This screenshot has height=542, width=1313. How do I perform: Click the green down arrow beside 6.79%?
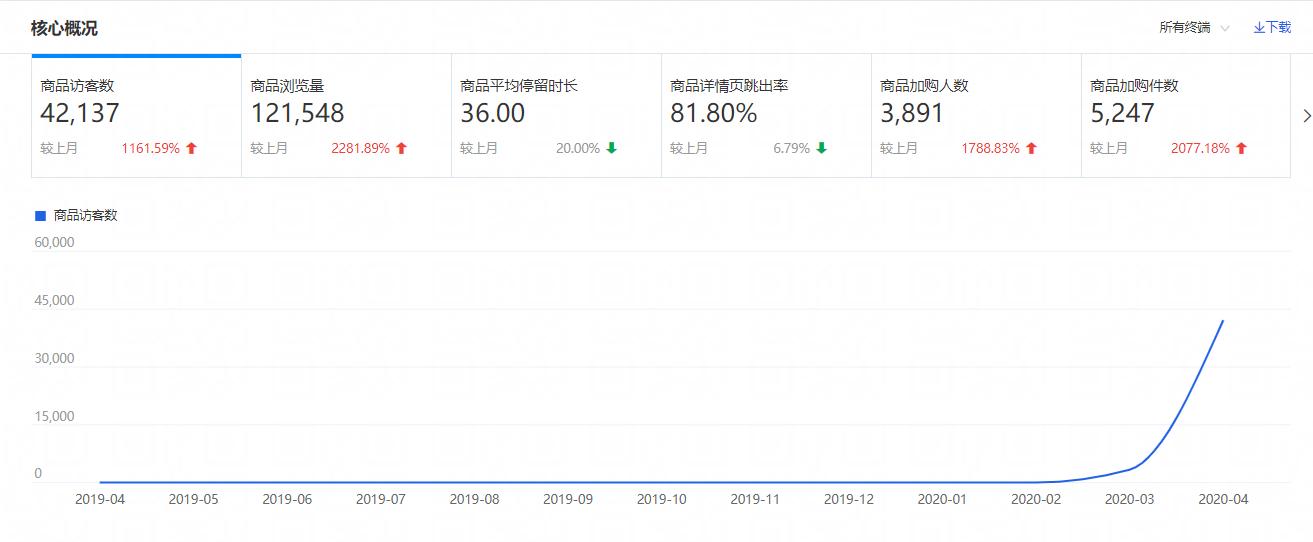pyautogui.click(x=822, y=149)
